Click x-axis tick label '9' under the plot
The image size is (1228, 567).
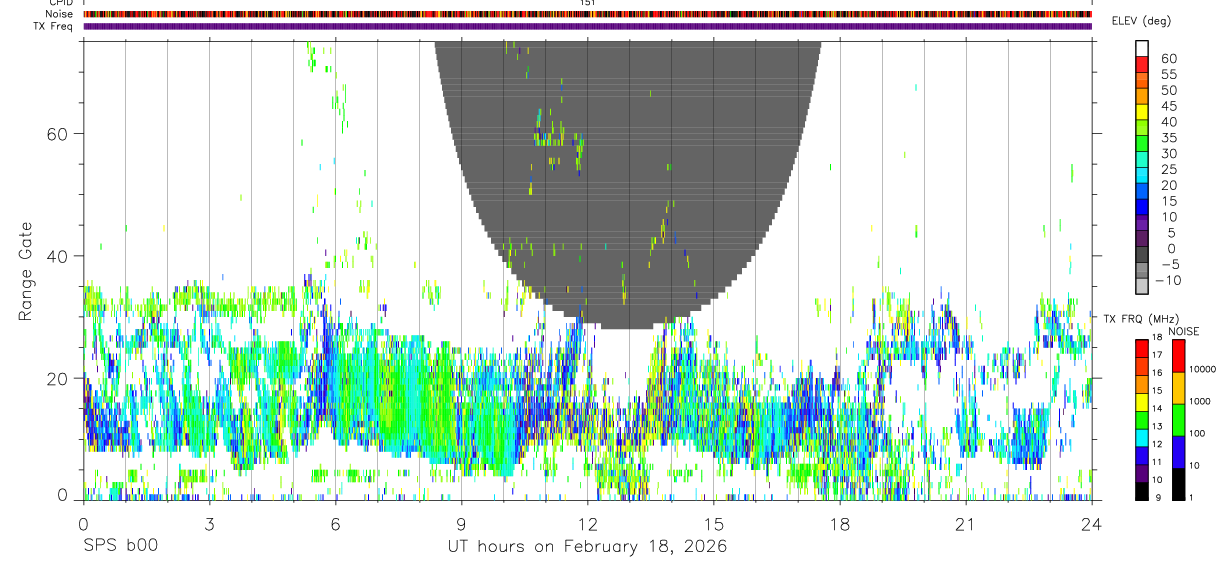[461, 523]
